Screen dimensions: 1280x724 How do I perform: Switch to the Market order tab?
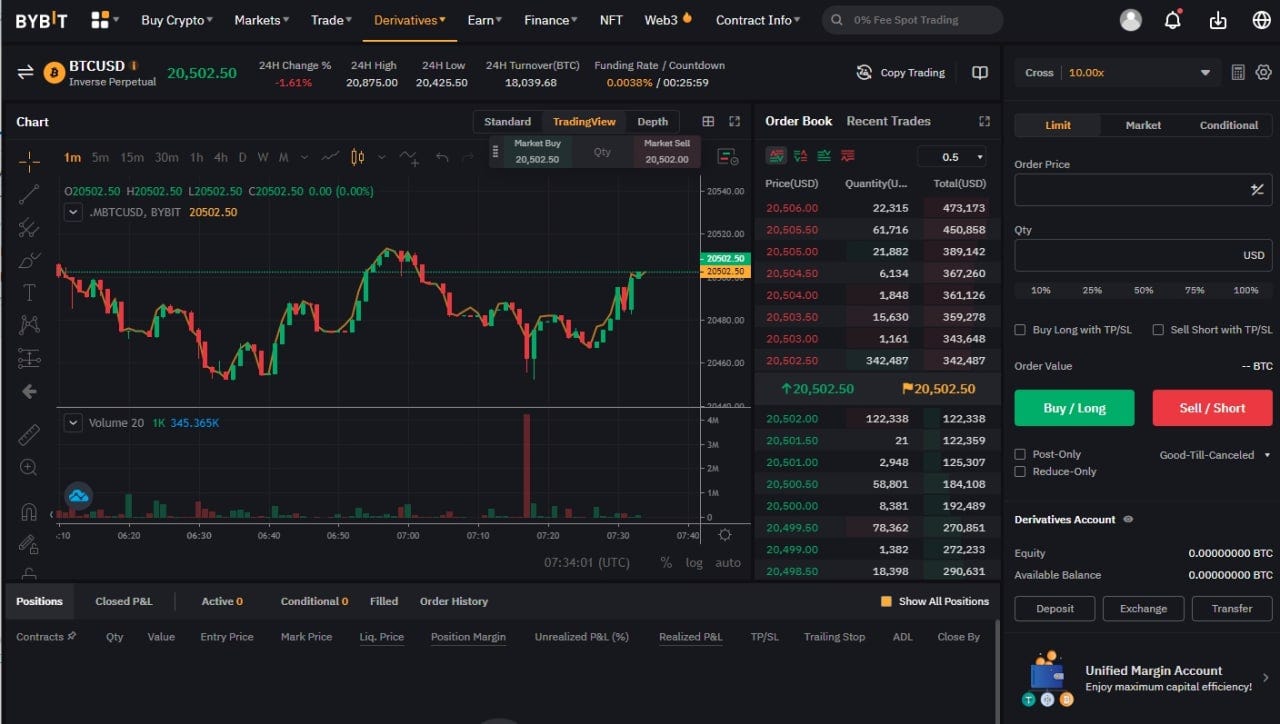1143,125
